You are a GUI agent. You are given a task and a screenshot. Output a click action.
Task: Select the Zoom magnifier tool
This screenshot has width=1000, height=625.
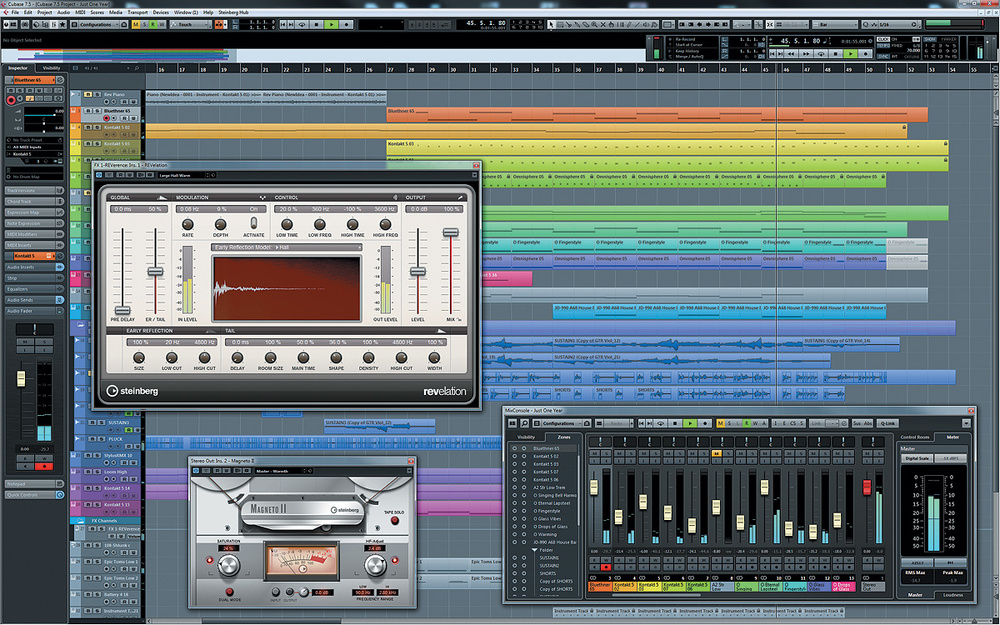[594, 24]
